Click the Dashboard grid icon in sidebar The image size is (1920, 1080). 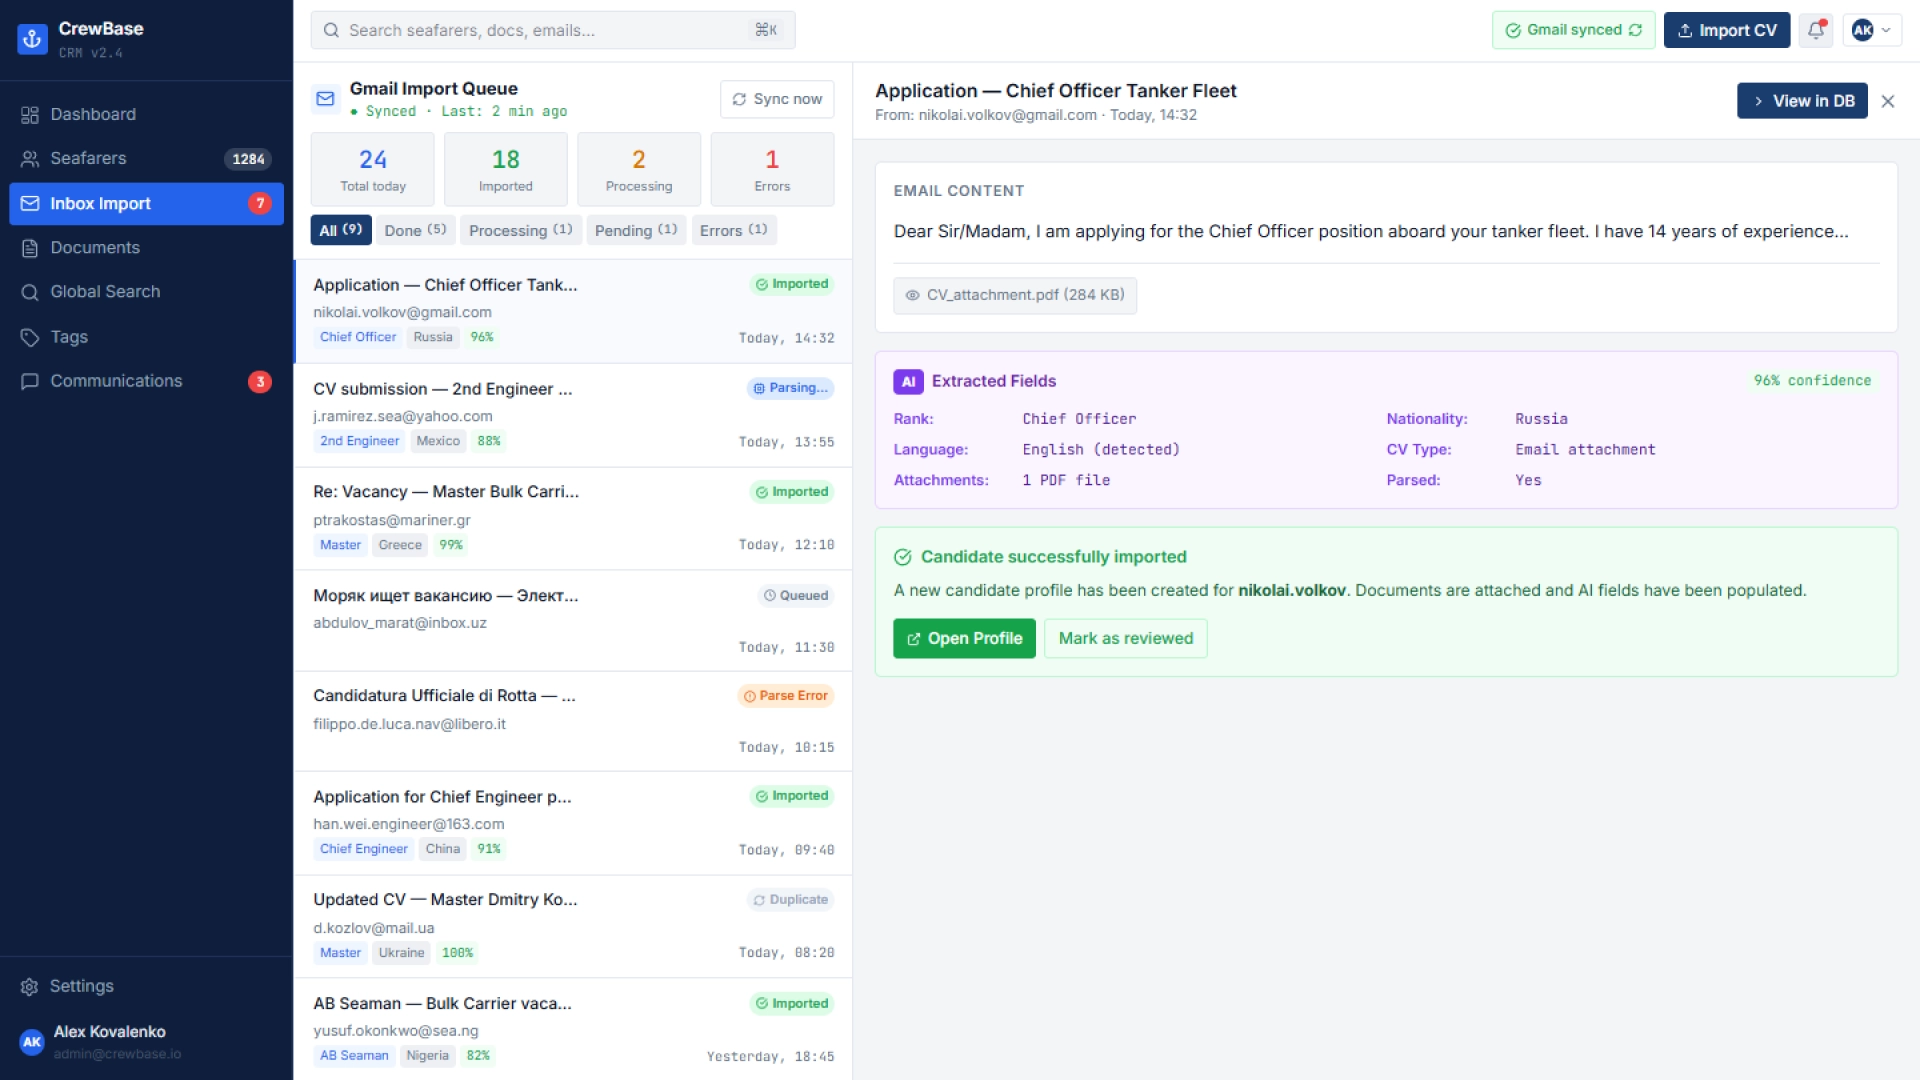click(30, 115)
